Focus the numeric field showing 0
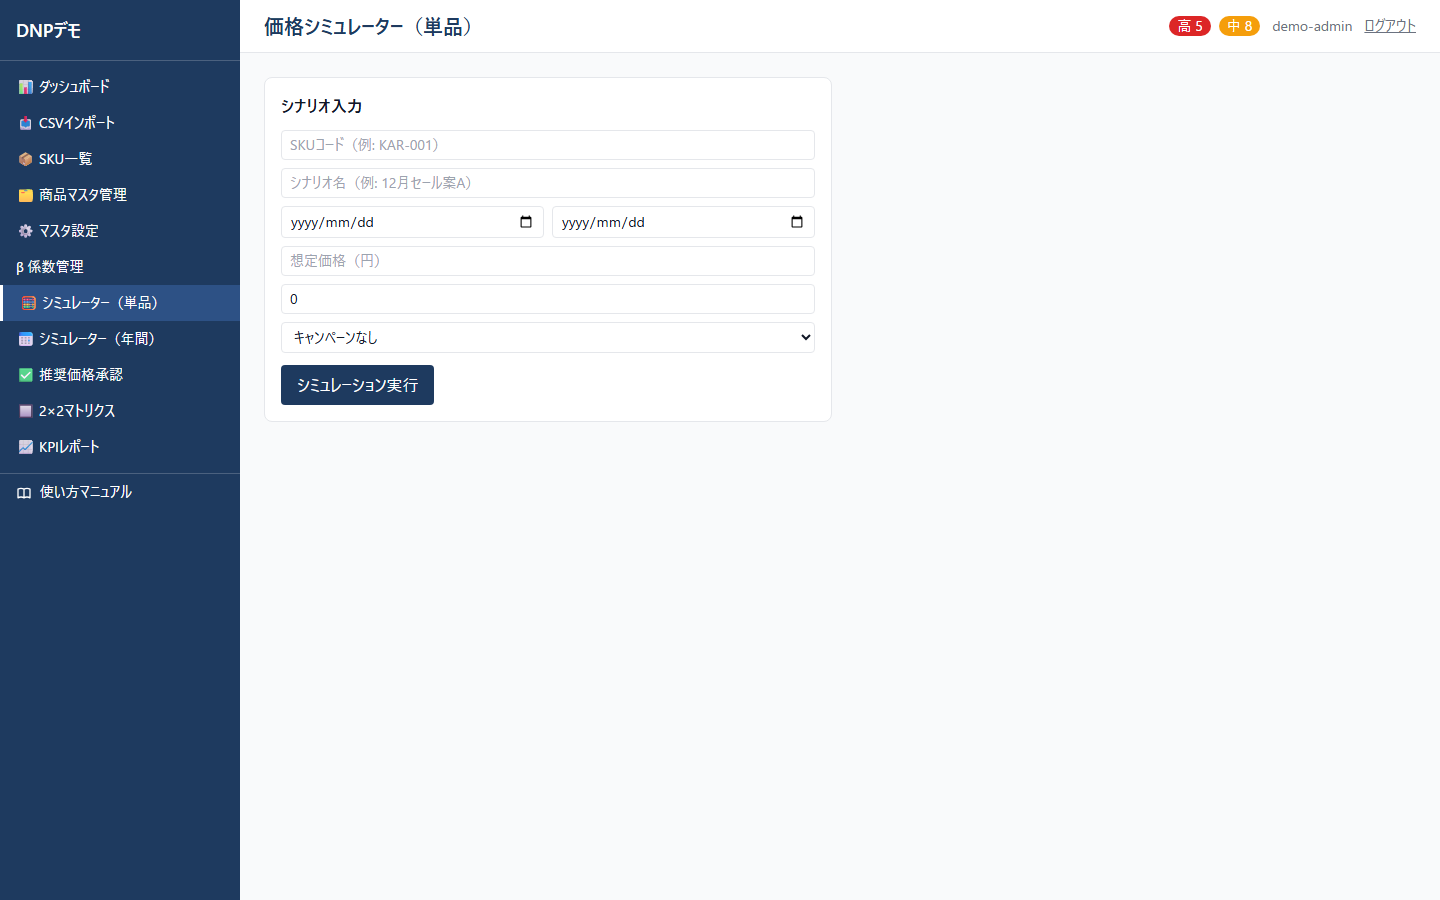Screen dimensions: 1440x900 click(548, 299)
